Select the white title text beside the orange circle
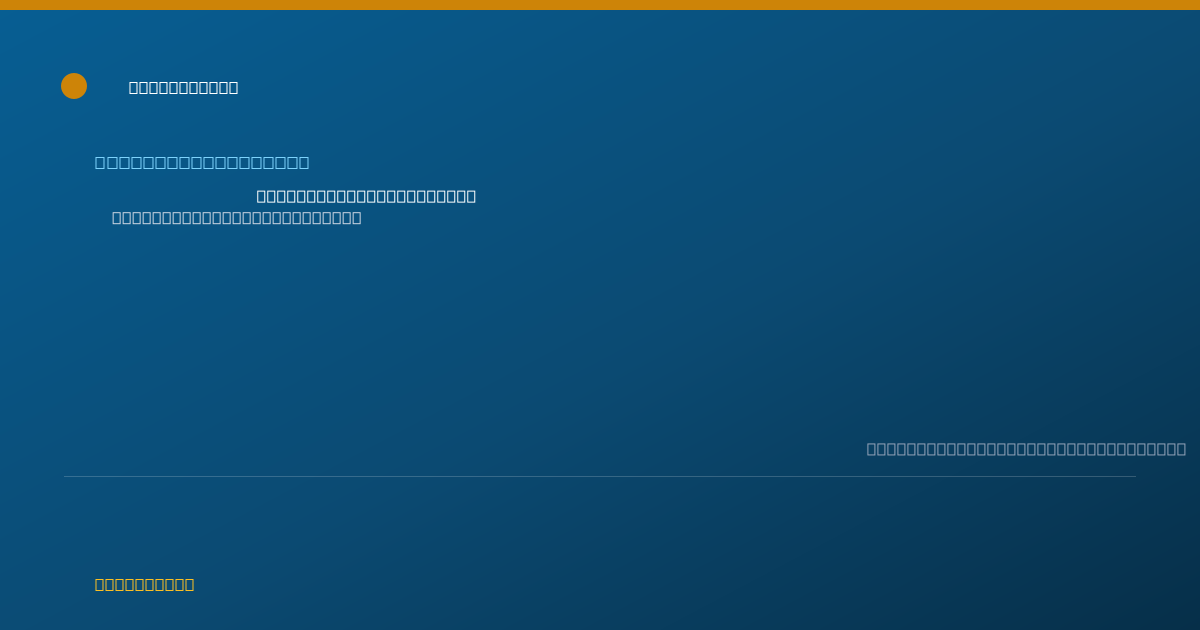Viewport: 1200px width, 630px height. (x=184, y=88)
